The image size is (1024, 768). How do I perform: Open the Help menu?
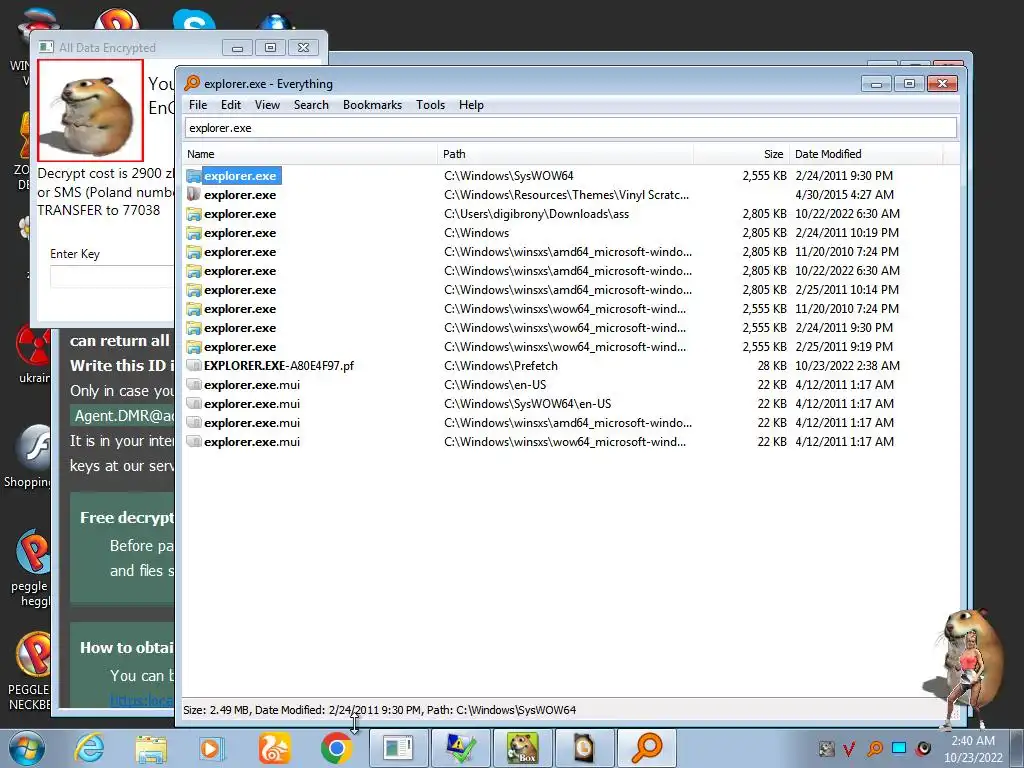point(471,105)
